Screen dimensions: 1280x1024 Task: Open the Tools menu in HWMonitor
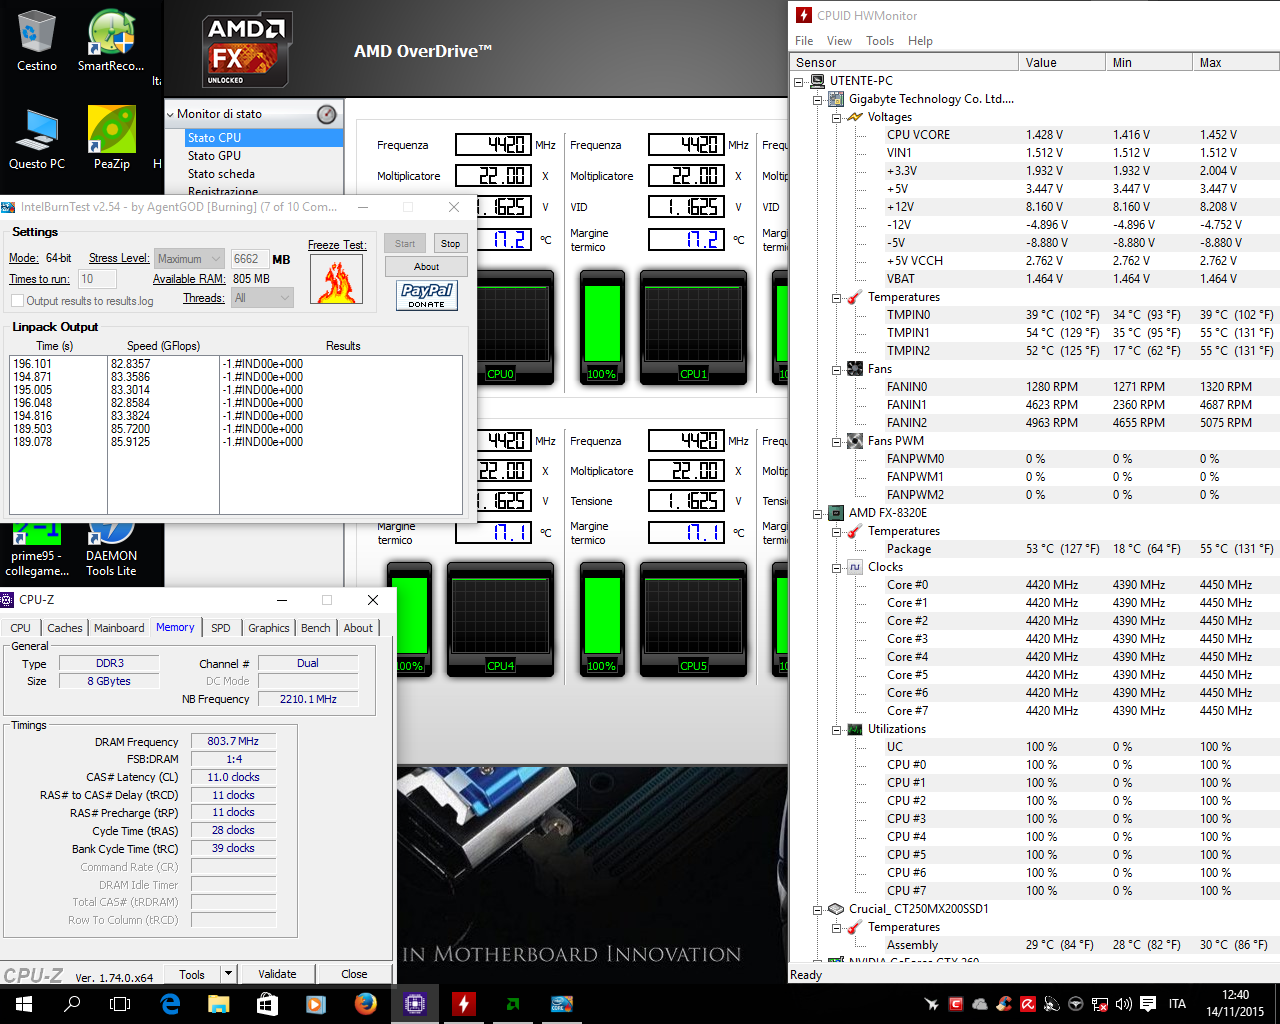[x=880, y=41]
